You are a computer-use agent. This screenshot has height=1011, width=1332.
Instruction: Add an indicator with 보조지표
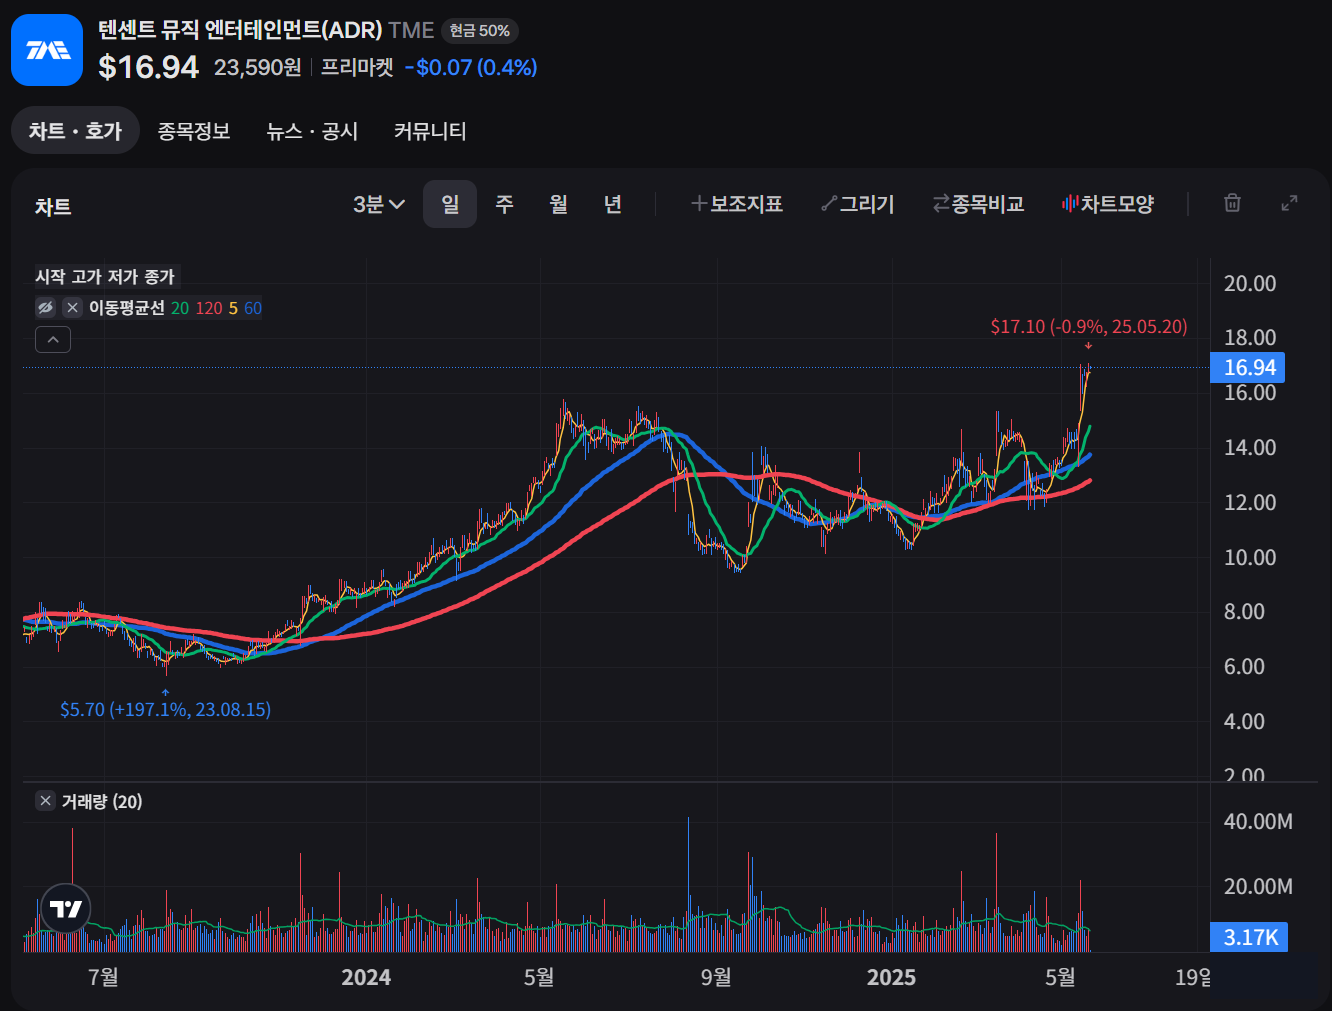(737, 204)
